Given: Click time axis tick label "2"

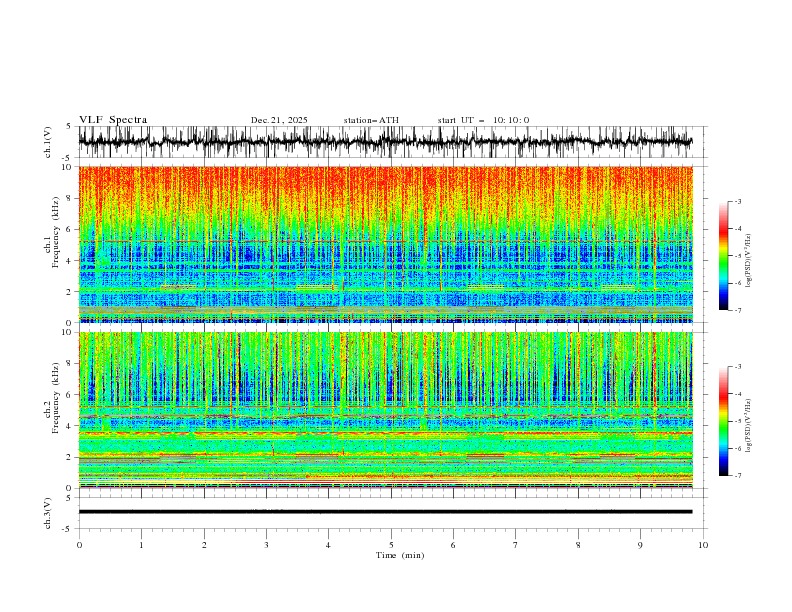Looking at the screenshot, I should [x=204, y=545].
